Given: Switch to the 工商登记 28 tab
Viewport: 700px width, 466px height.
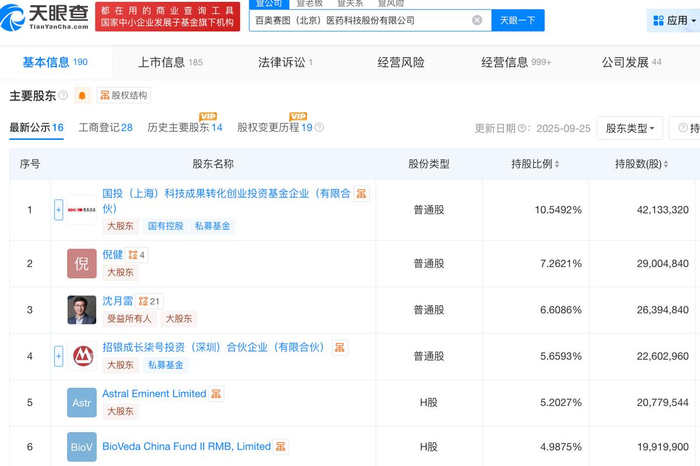Looking at the screenshot, I should click(x=105, y=128).
